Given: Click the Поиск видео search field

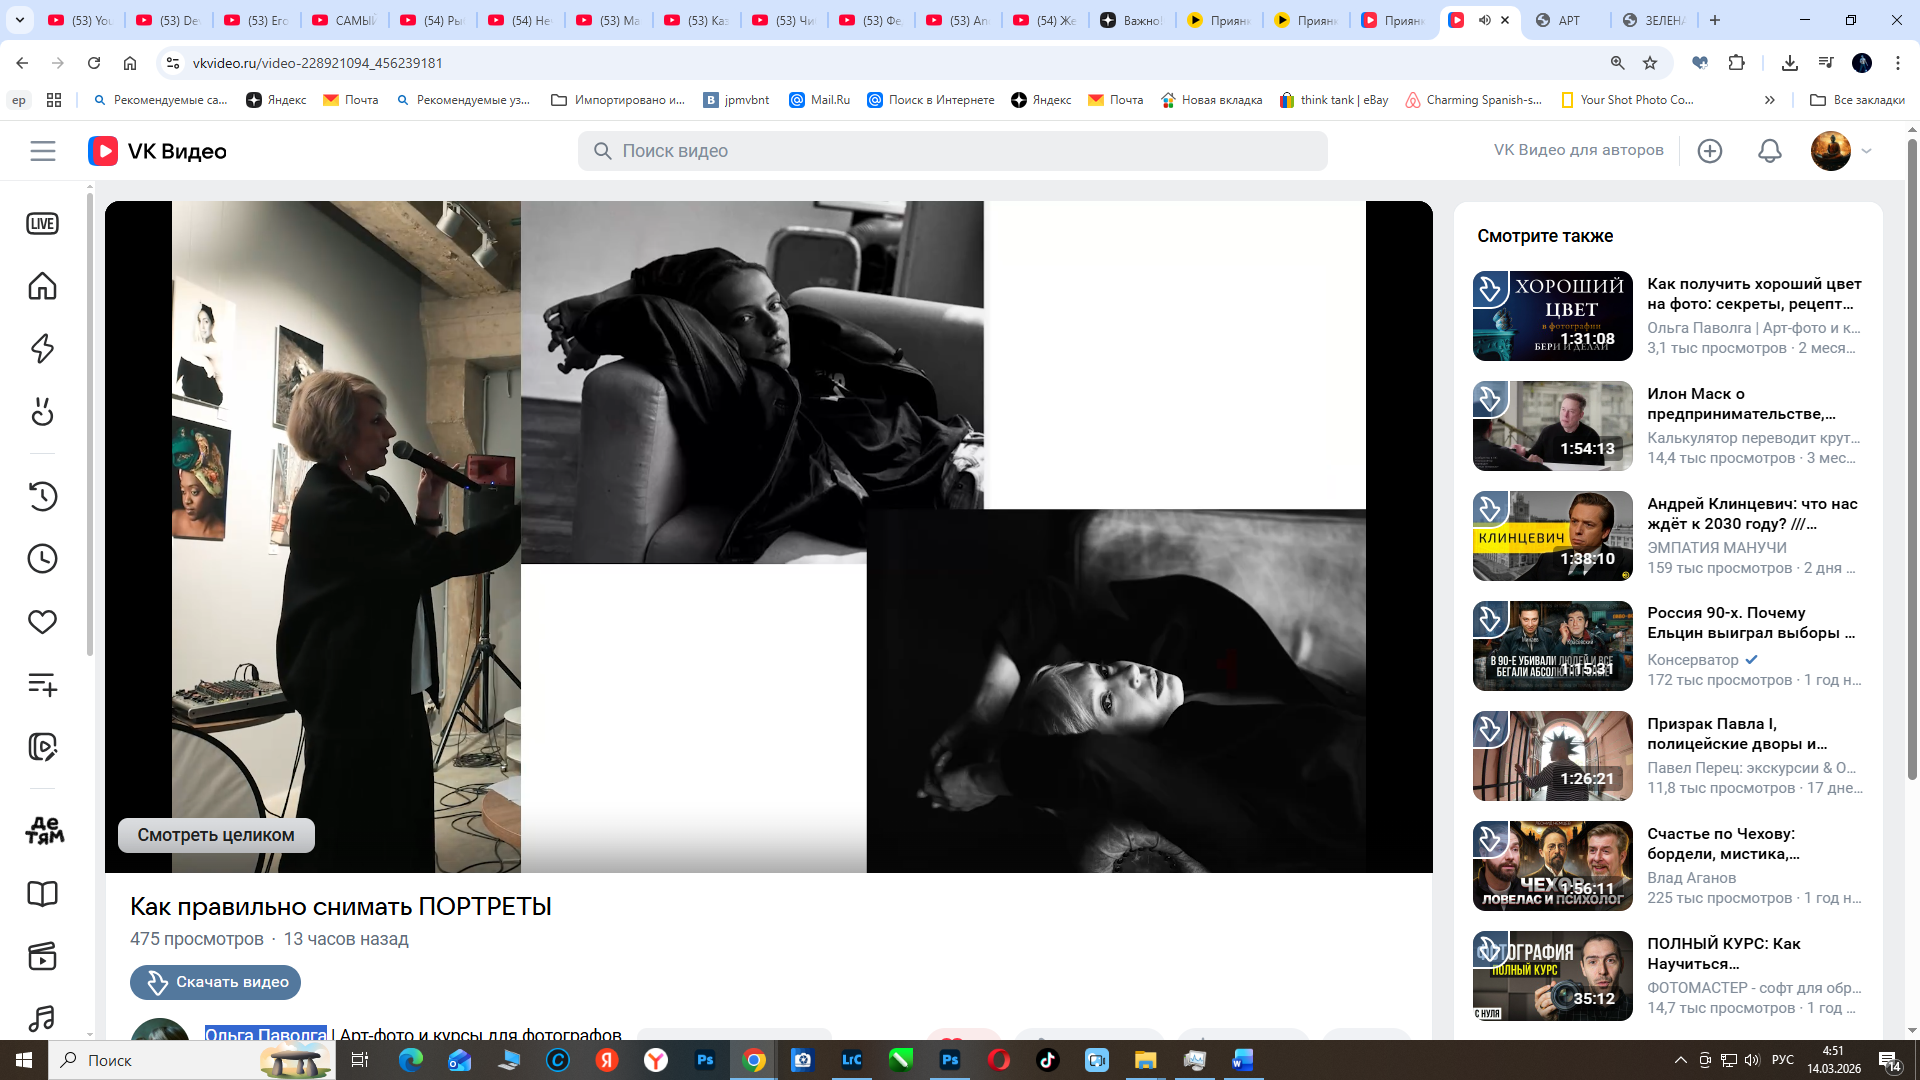Looking at the screenshot, I should (x=952, y=151).
